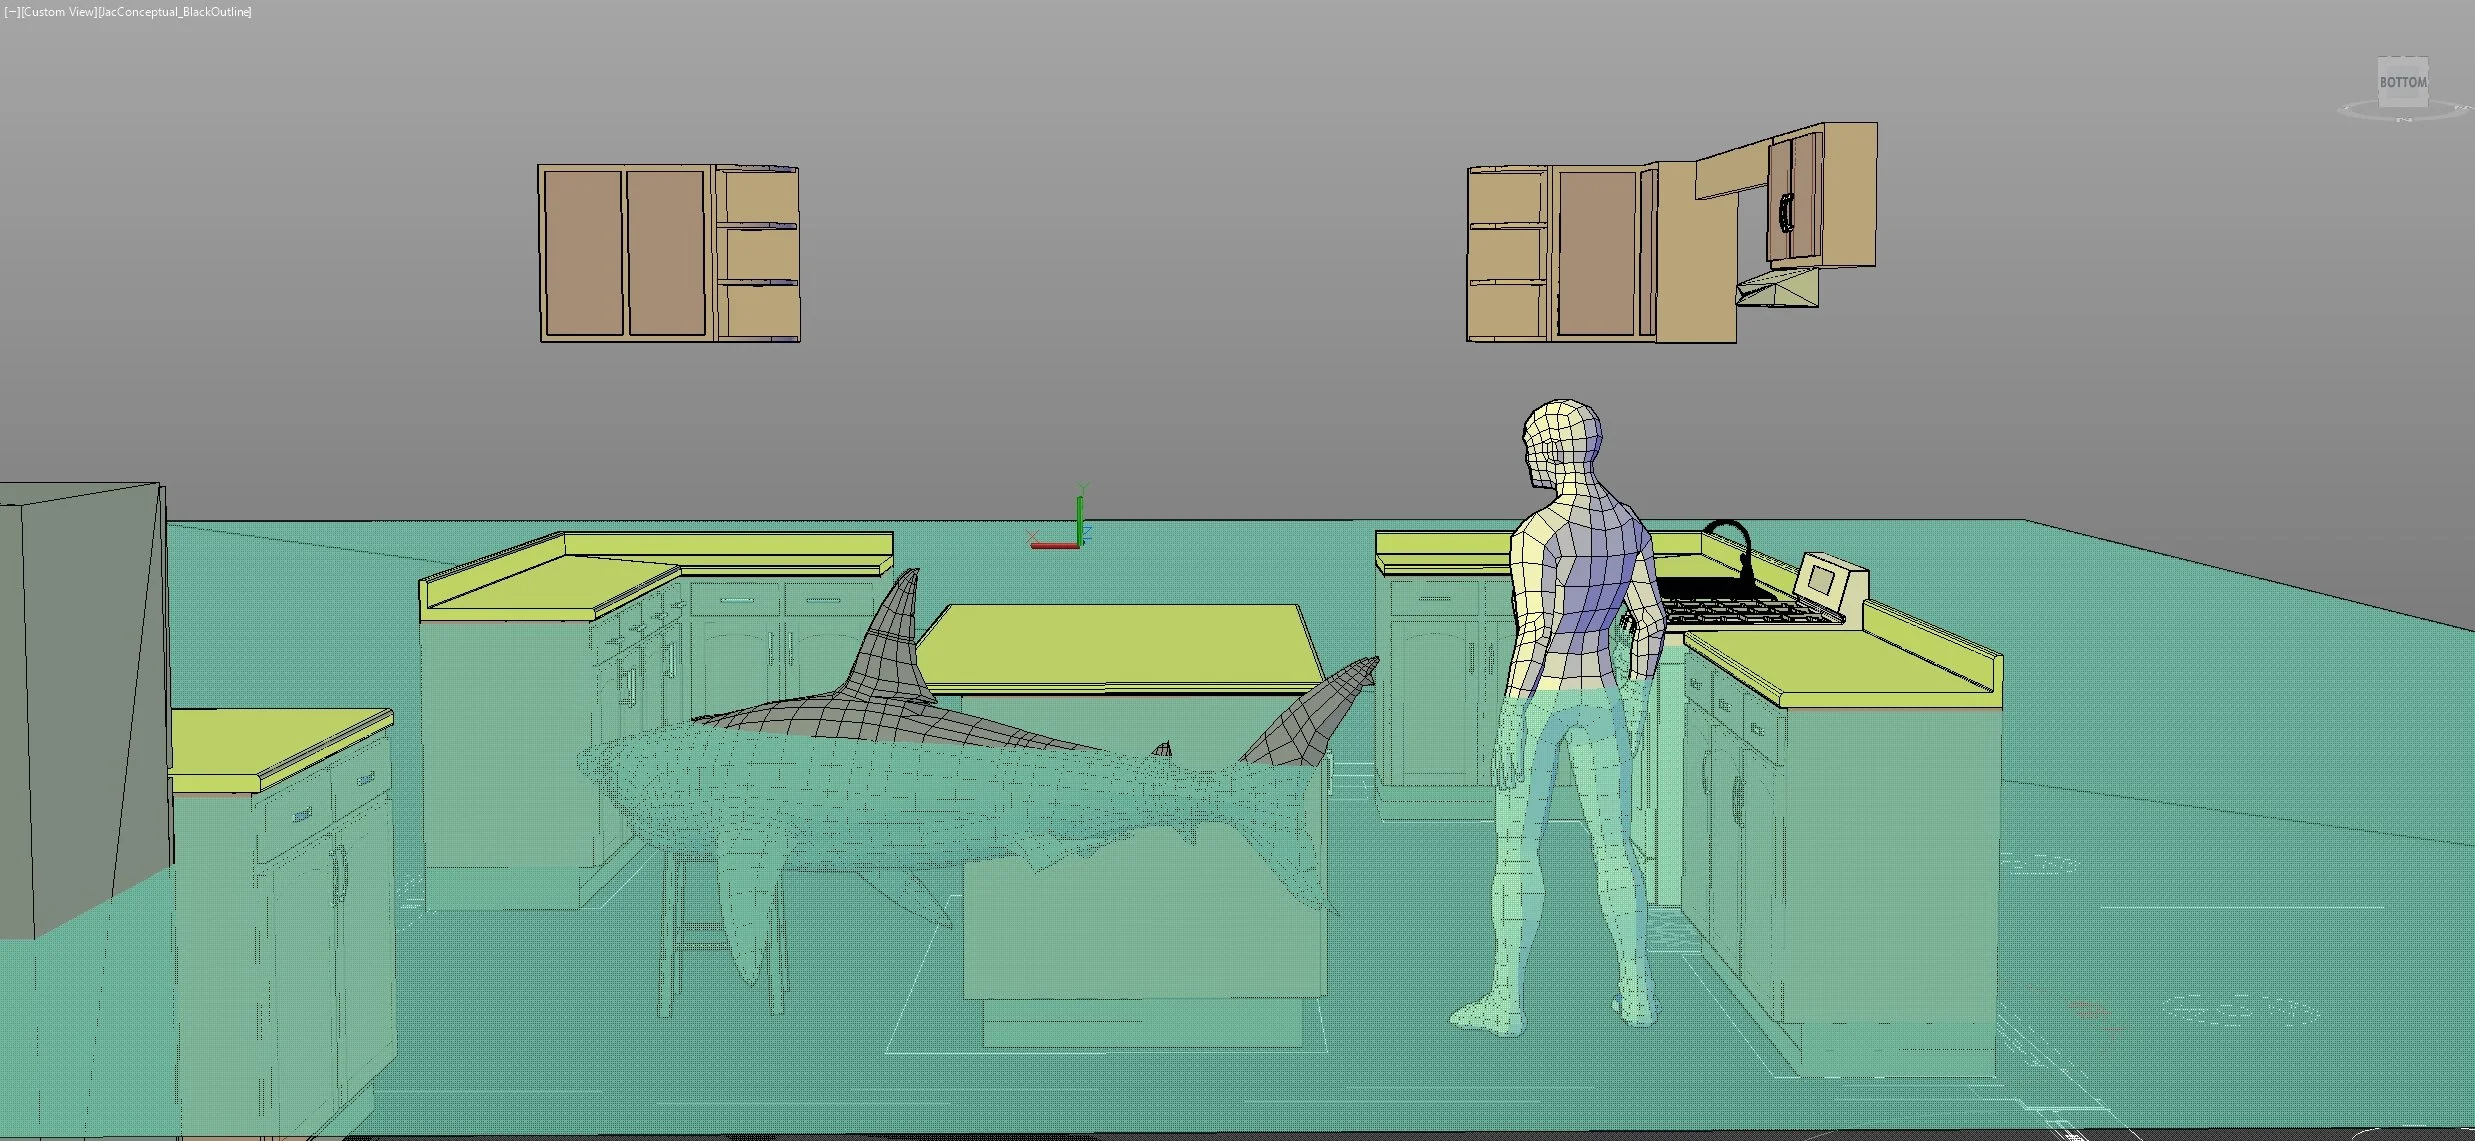The width and height of the screenshot is (2475, 1141).
Task: Select the kitchen island countertop
Action: point(1120,647)
